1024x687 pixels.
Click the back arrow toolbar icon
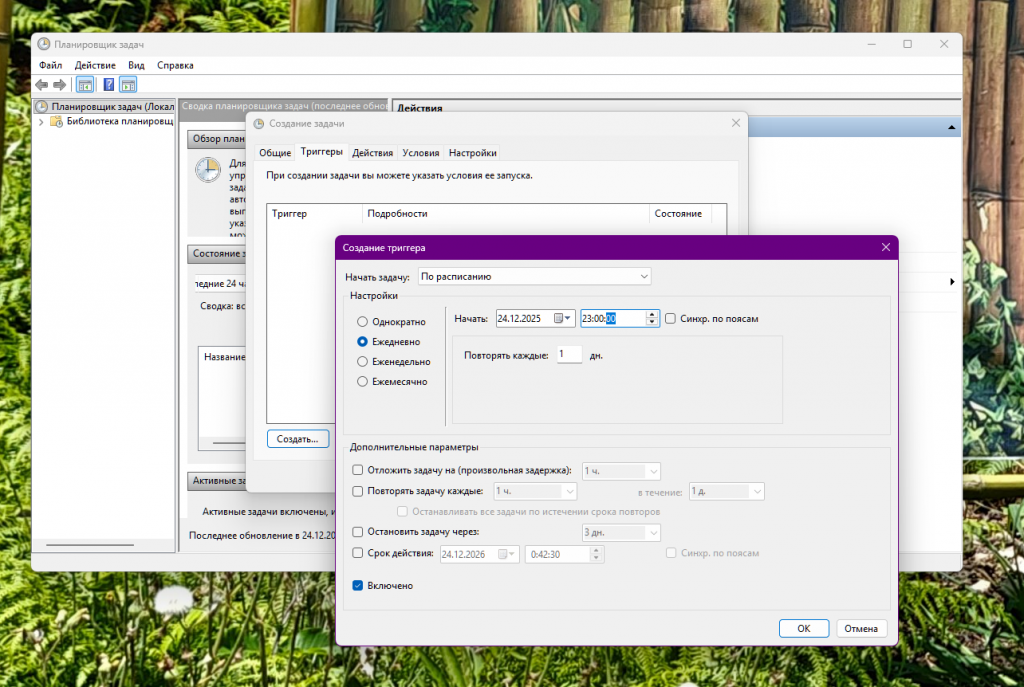click(41, 85)
